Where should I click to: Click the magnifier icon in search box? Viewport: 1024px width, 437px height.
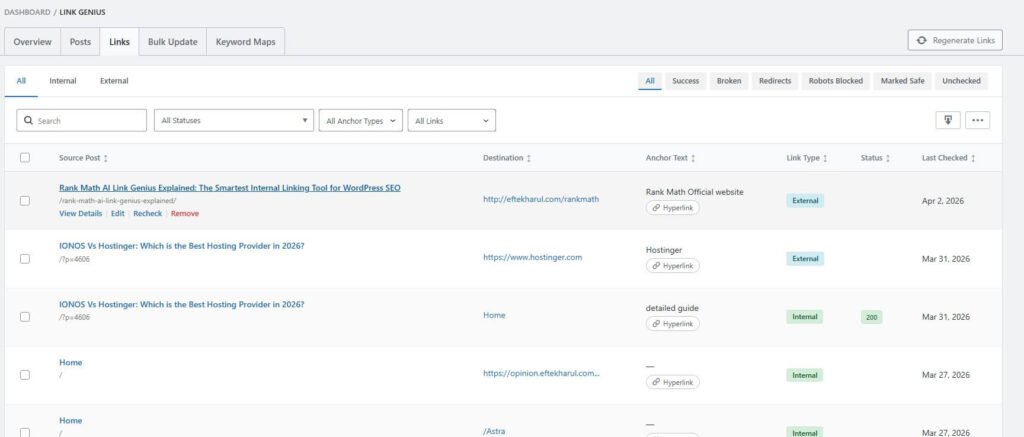[x=28, y=121]
